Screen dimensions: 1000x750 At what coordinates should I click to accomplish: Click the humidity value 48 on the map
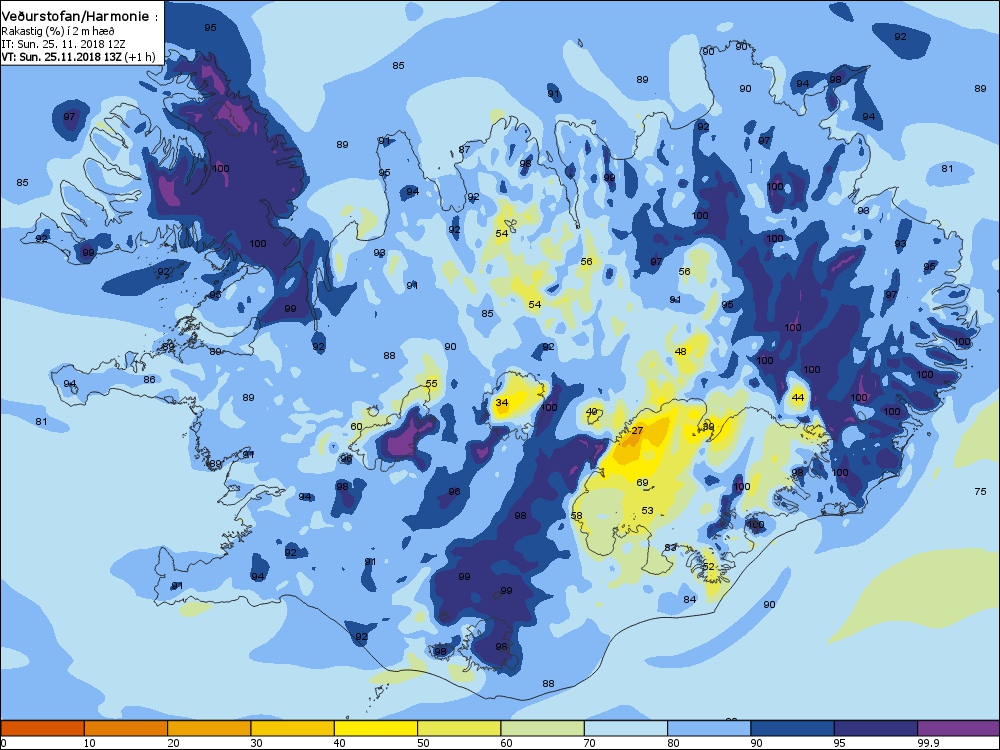tap(680, 351)
